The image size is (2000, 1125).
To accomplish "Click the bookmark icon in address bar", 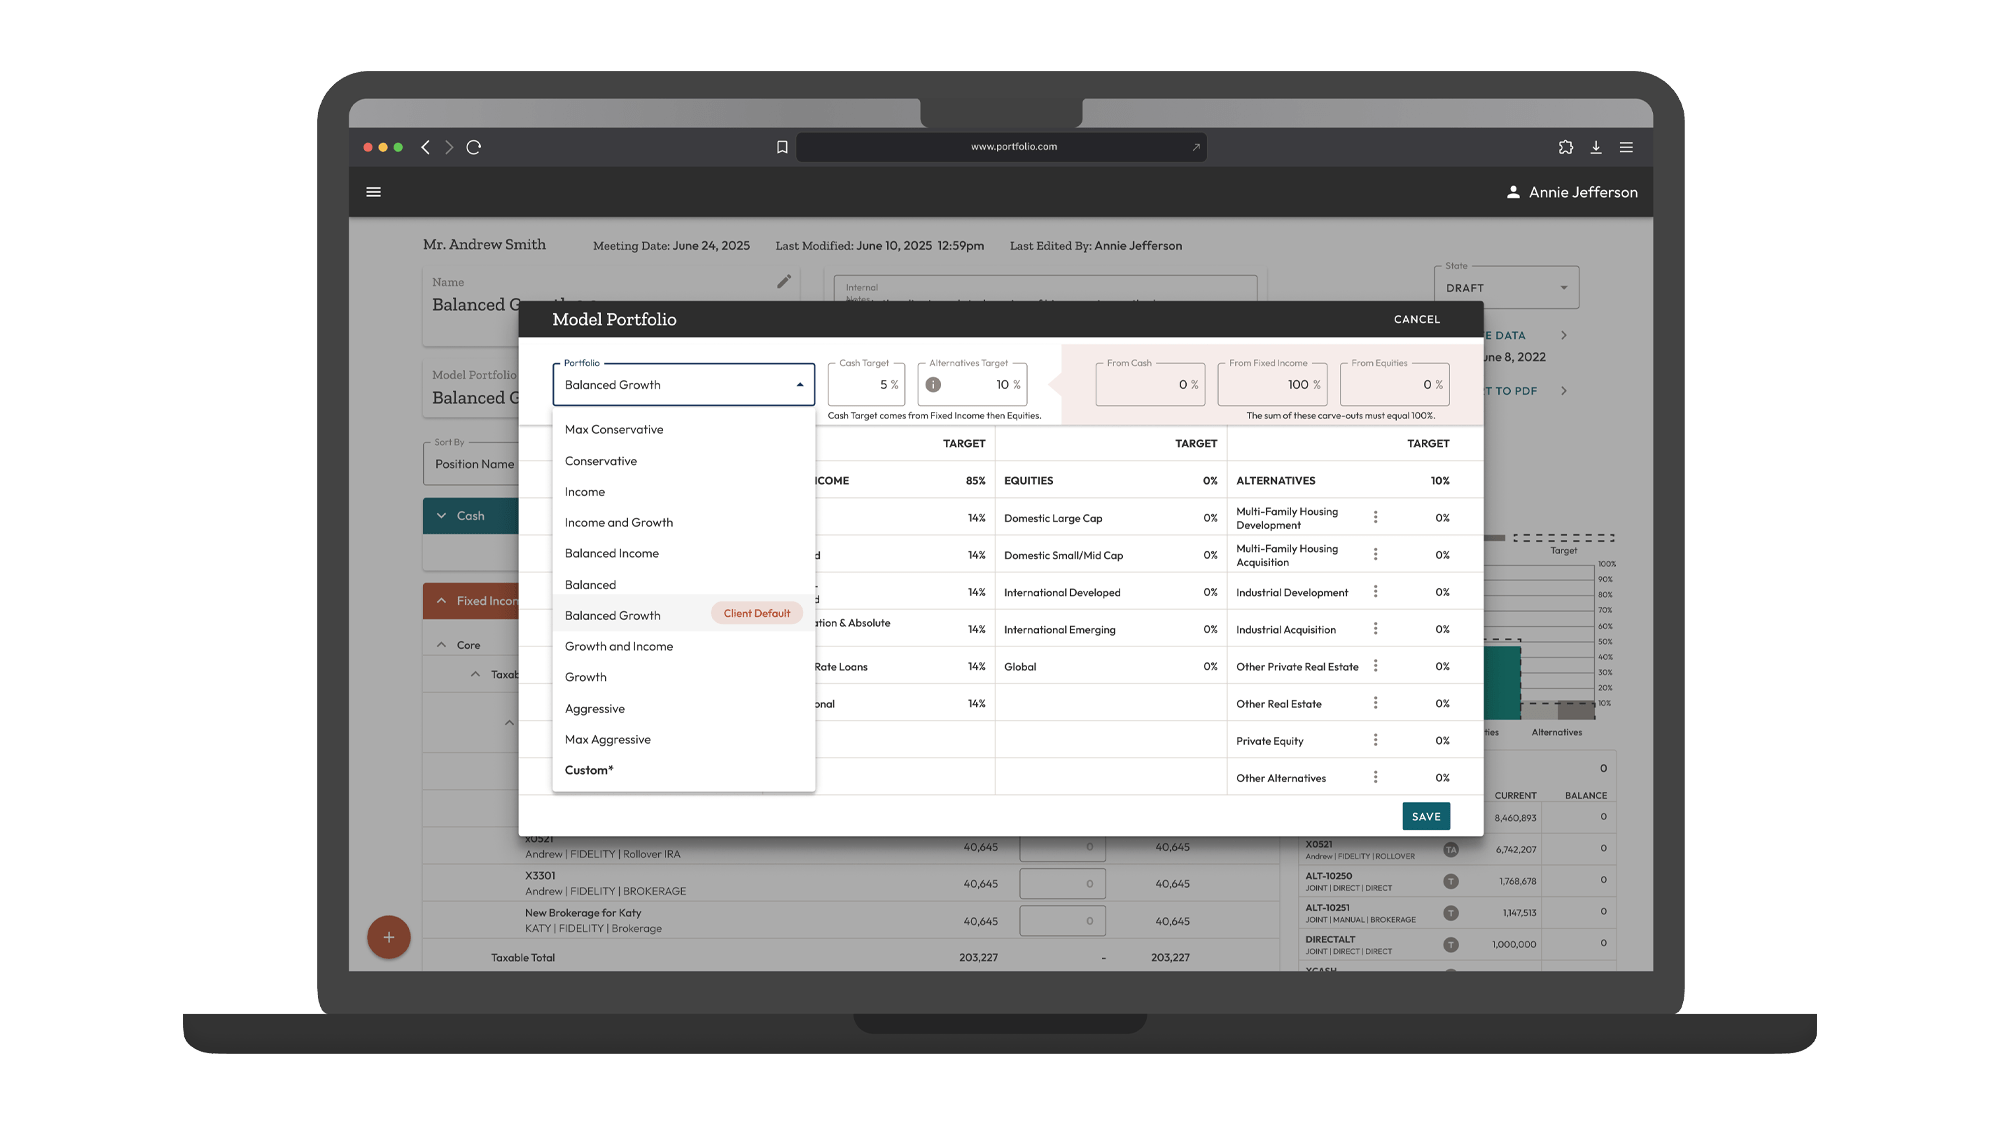I will point(782,147).
